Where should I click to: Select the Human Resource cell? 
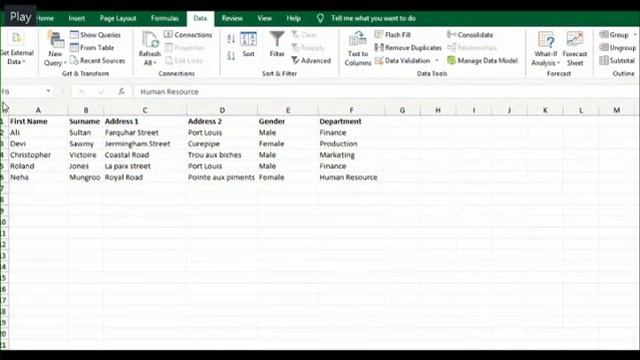351,177
